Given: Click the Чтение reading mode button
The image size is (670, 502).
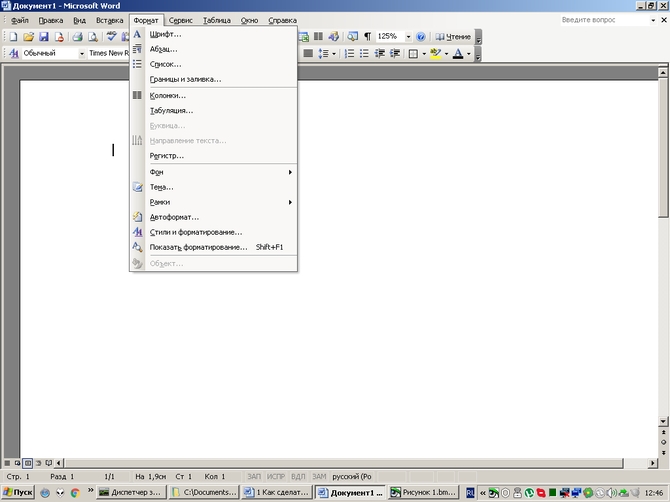Looking at the screenshot, I should 453,36.
